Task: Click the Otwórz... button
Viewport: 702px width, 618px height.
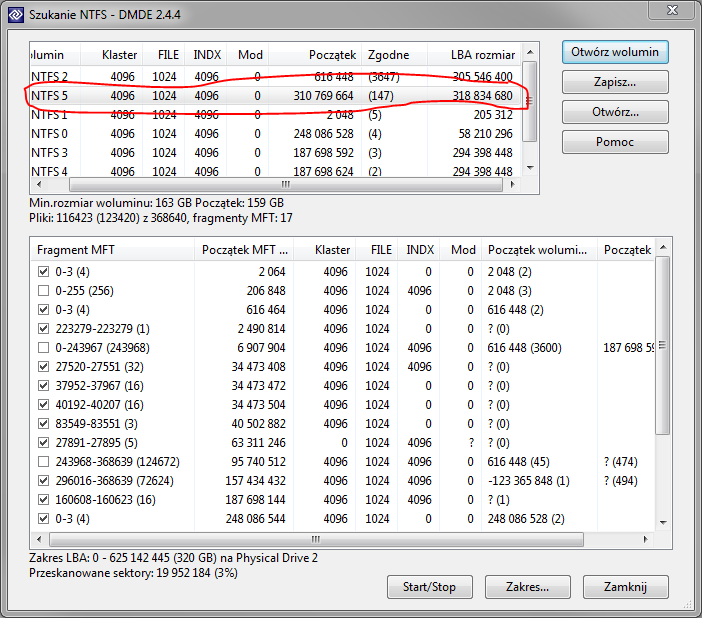Action: click(x=615, y=112)
